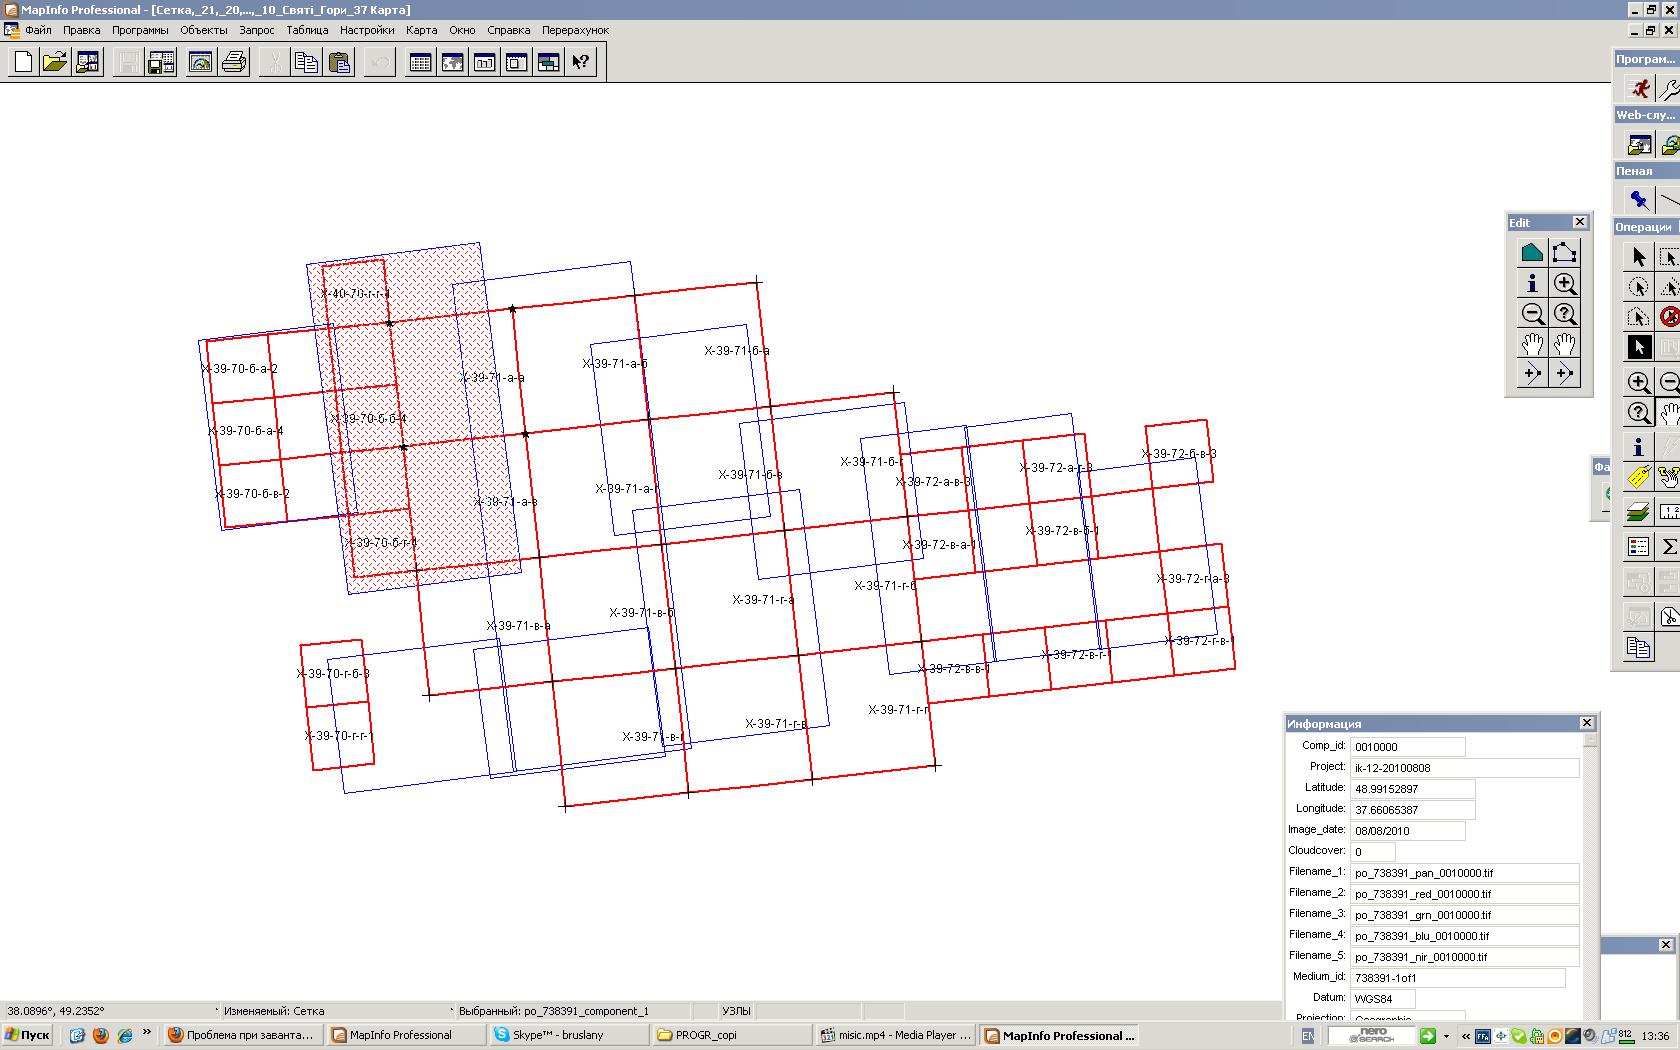Image resolution: width=1680 pixels, height=1050 pixels.
Task: Click the New Table toolbar icon
Action: tap(23, 62)
